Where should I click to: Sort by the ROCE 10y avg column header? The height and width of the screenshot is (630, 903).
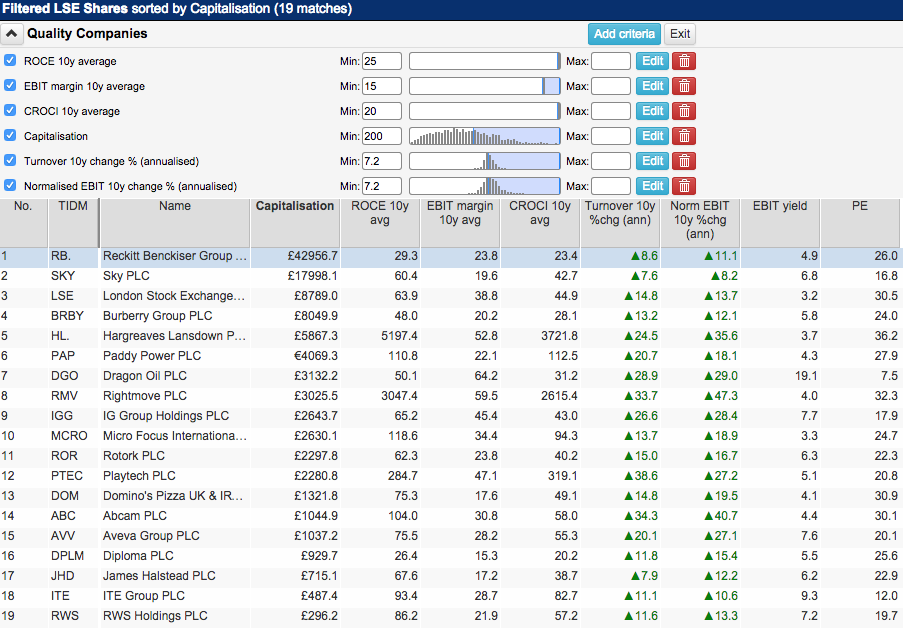coord(380,222)
